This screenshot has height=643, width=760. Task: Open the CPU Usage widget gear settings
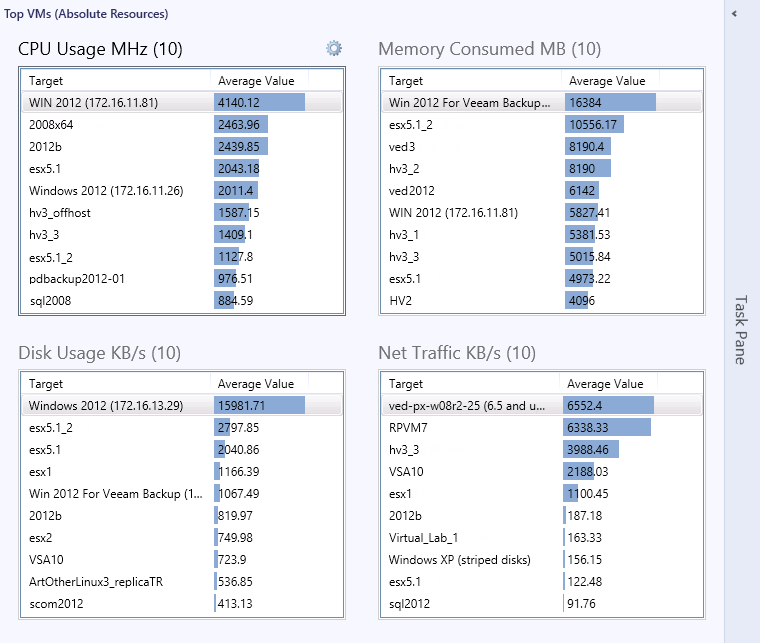click(x=333, y=48)
